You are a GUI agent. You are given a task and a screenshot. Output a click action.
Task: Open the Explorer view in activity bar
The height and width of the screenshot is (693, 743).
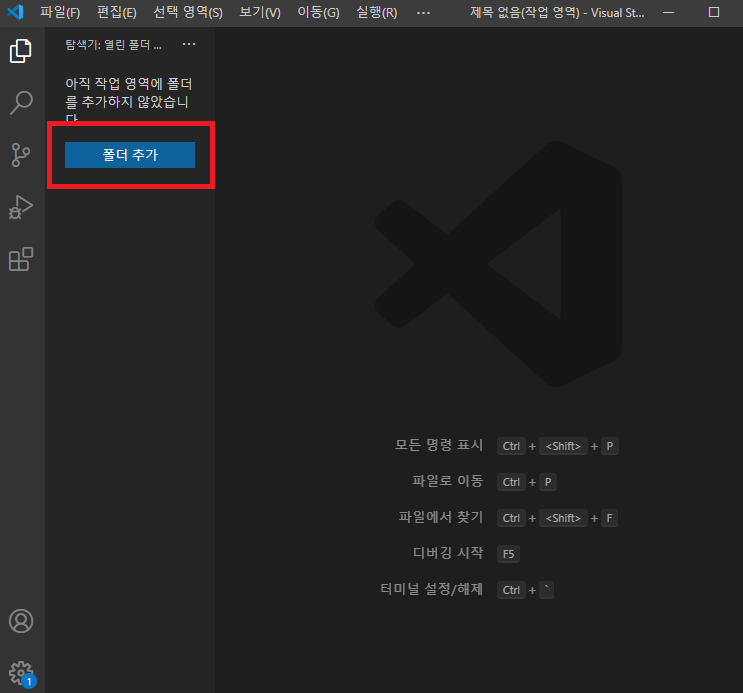[21, 51]
